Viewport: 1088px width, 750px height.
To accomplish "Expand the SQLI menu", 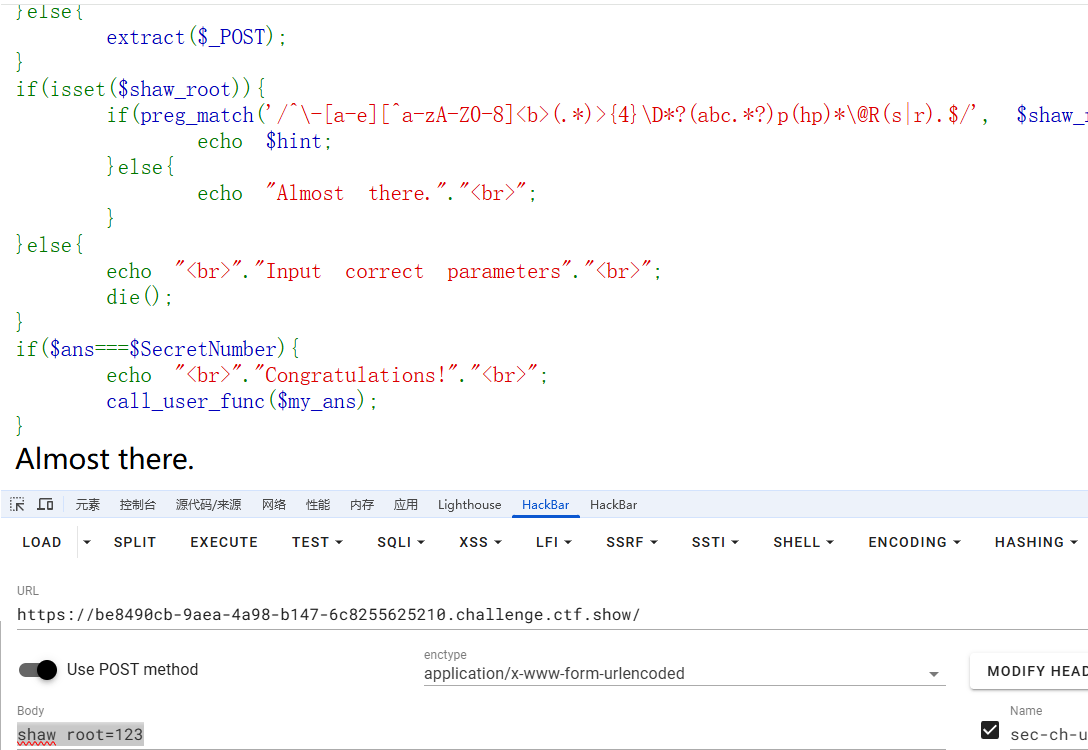I will point(400,542).
